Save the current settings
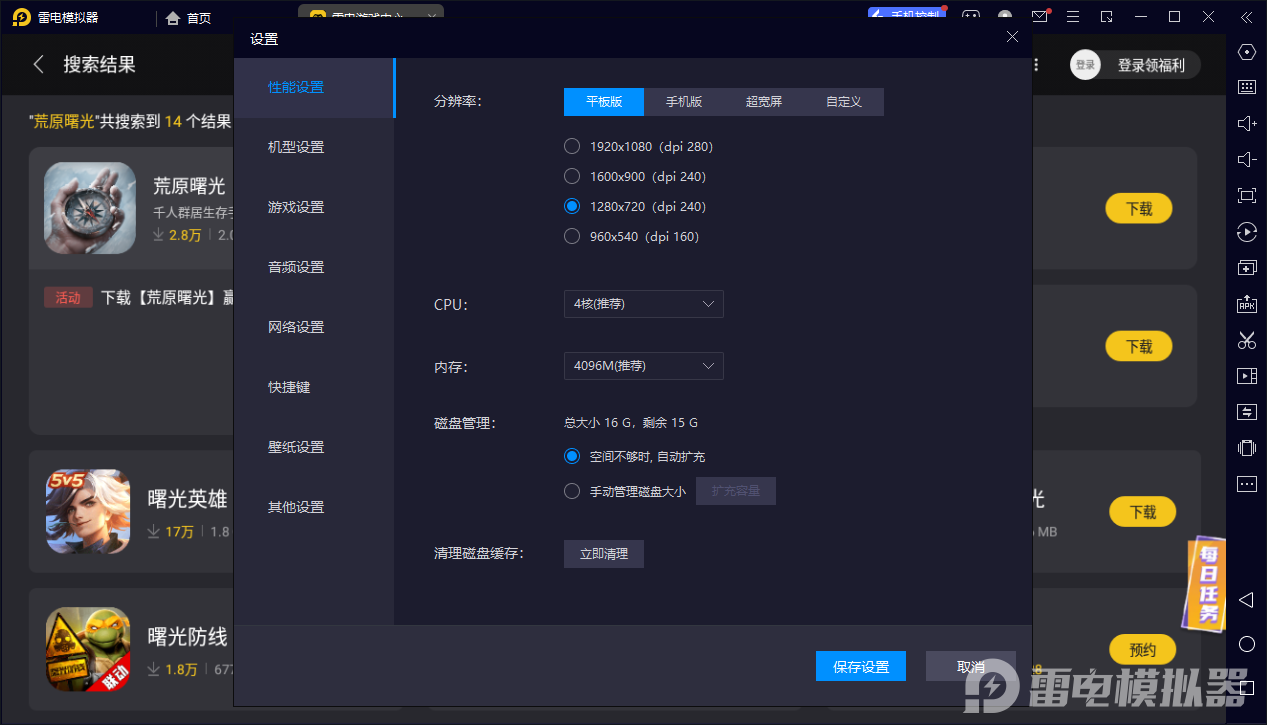The height and width of the screenshot is (725, 1267). pyautogui.click(x=860, y=666)
